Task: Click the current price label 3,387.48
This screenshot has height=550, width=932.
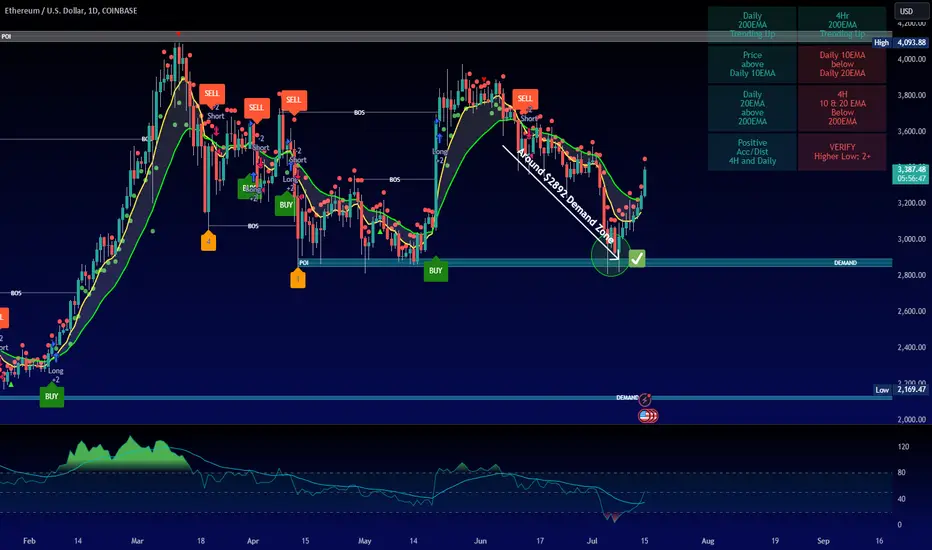Action: (911, 169)
